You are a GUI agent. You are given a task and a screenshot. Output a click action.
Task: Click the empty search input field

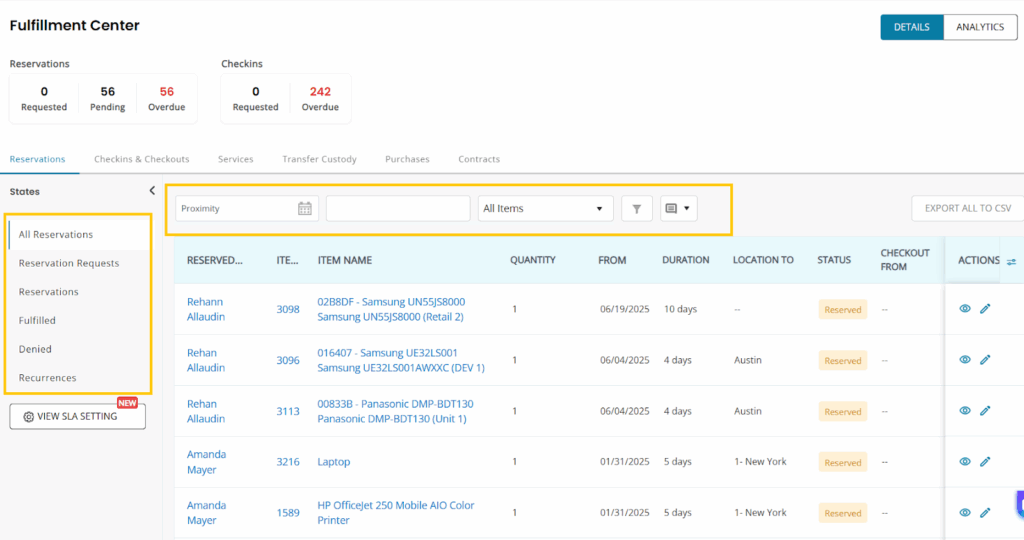coord(397,208)
